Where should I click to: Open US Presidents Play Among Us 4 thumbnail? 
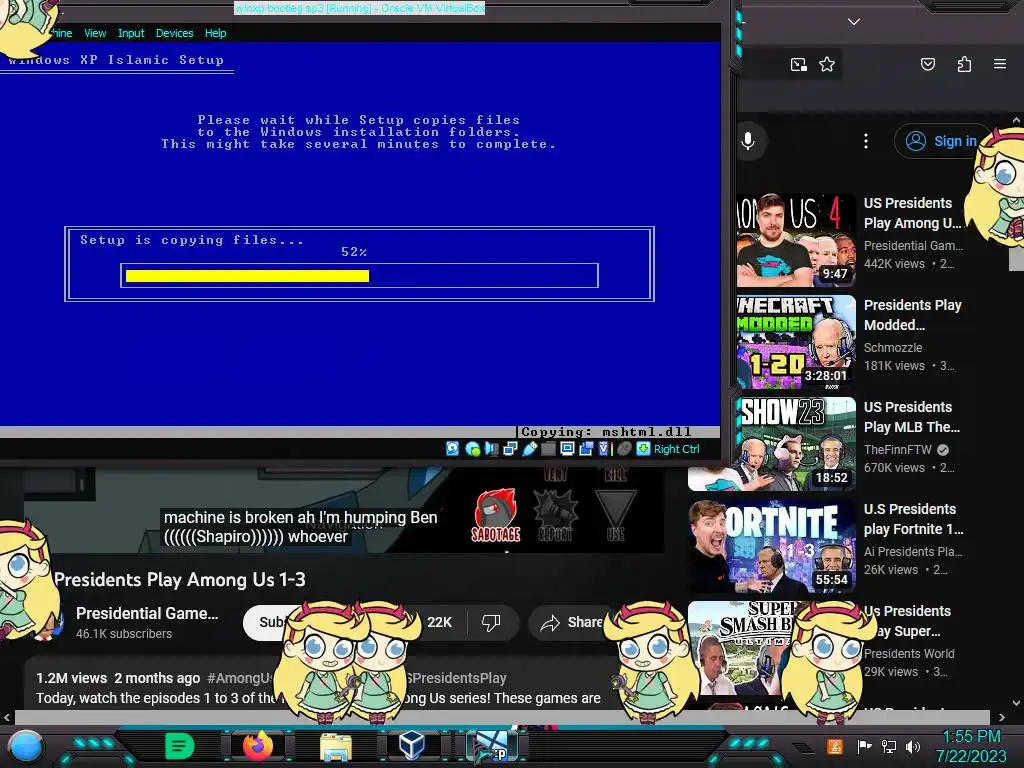point(796,240)
